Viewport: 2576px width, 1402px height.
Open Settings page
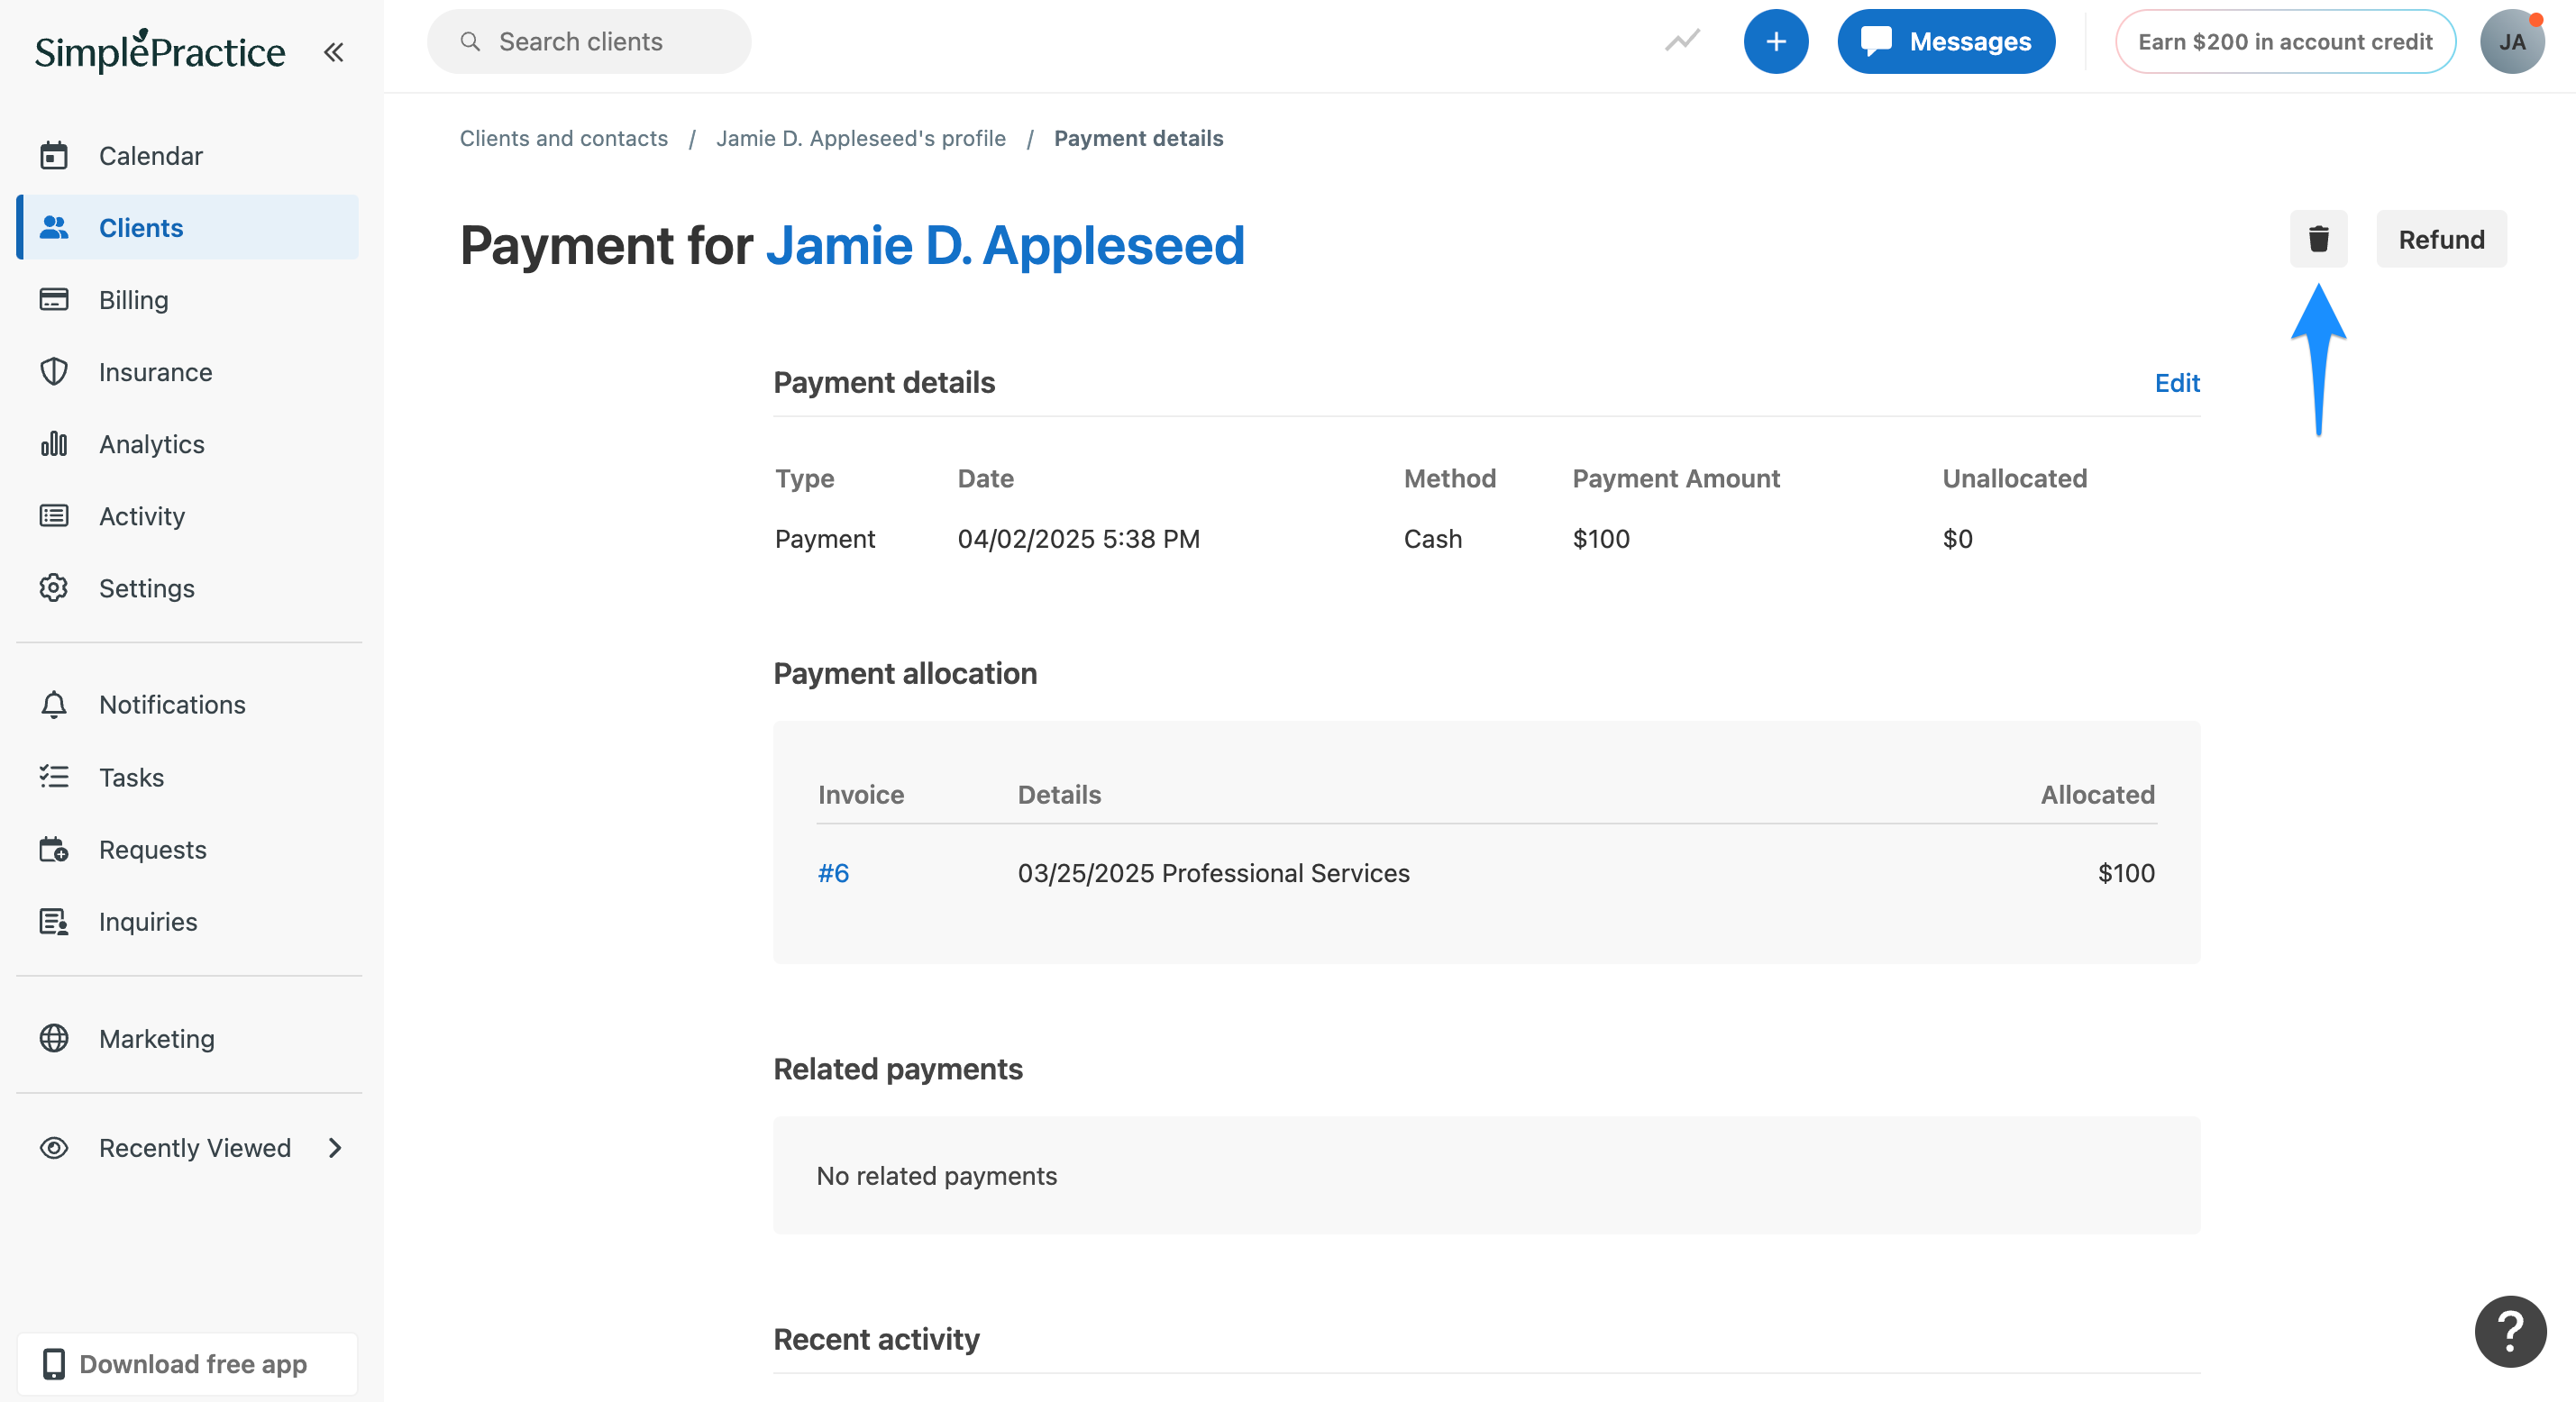187,588
